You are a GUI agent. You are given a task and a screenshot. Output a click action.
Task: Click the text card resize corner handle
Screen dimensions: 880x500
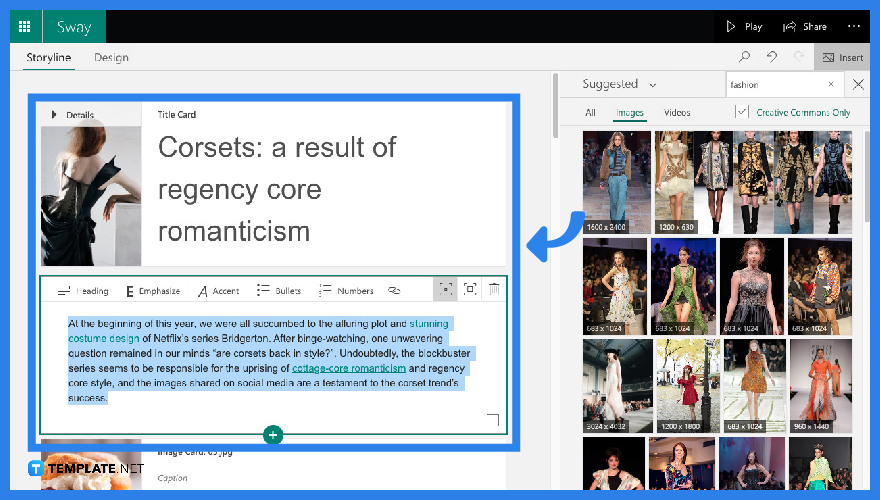pyautogui.click(x=493, y=420)
